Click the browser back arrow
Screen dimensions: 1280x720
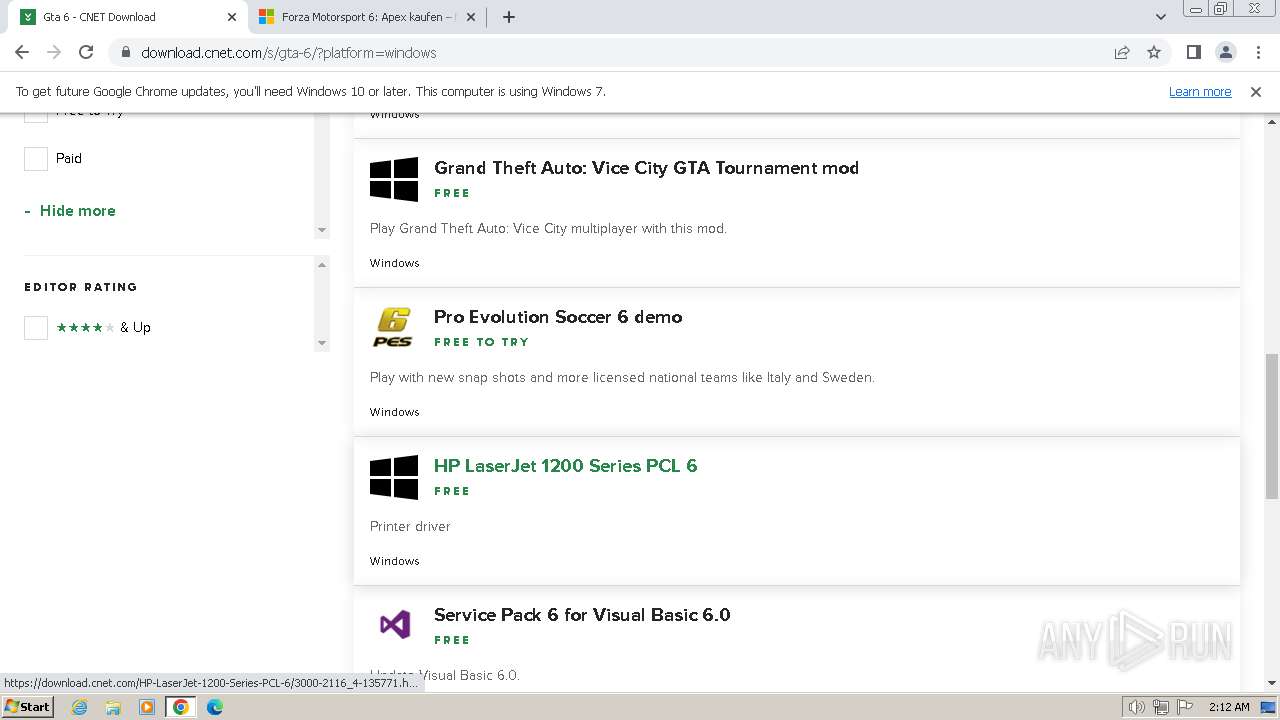tap(22, 52)
